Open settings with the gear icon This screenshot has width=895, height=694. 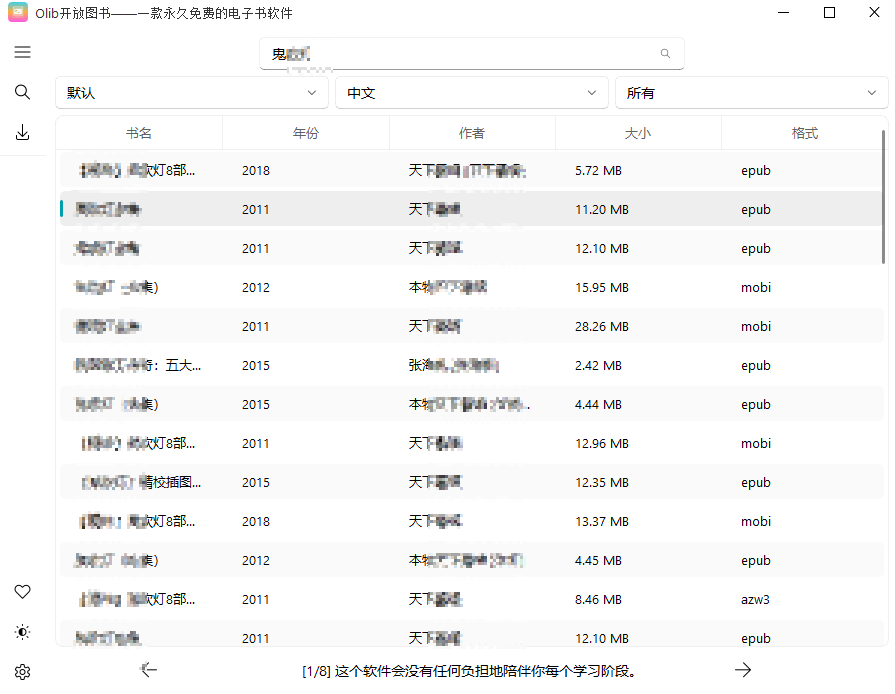coord(22,671)
